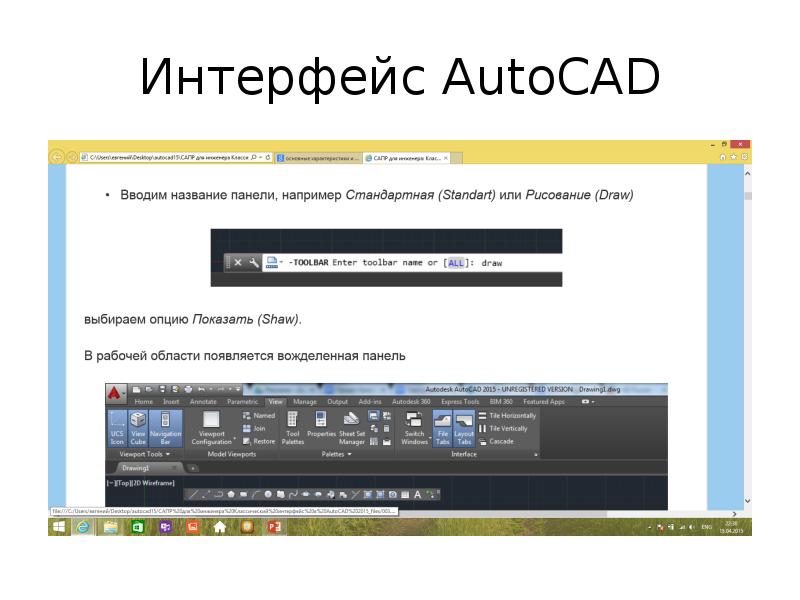Expand the Viewport Tools panel
This screenshot has width=800, height=600.
click(x=144, y=454)
